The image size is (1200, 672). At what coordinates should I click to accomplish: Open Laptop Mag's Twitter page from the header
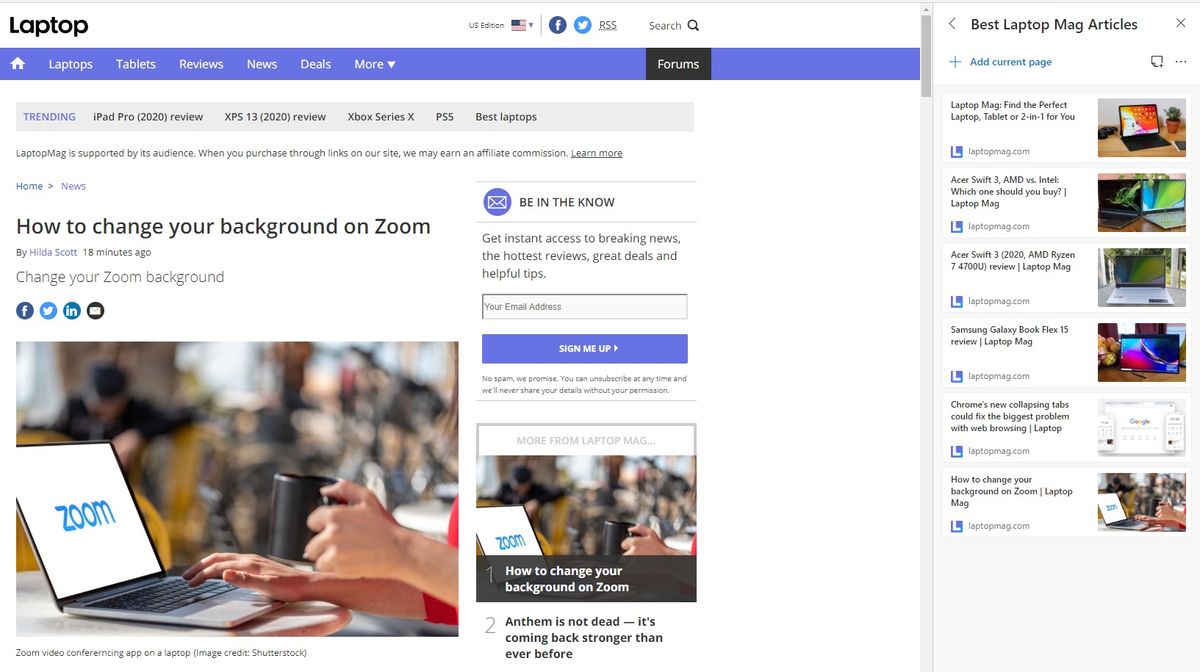[x=582, y=25]
